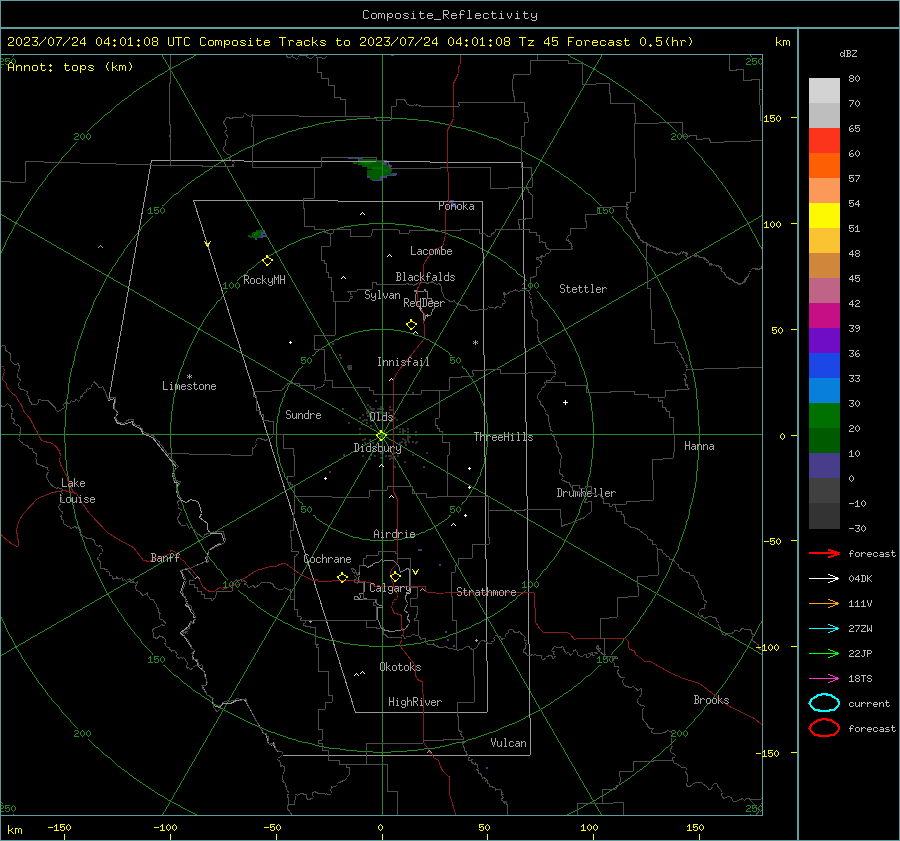Click the Strathmore city label
The width and height of the screenshot is (900, 841).
click(486, 592)
